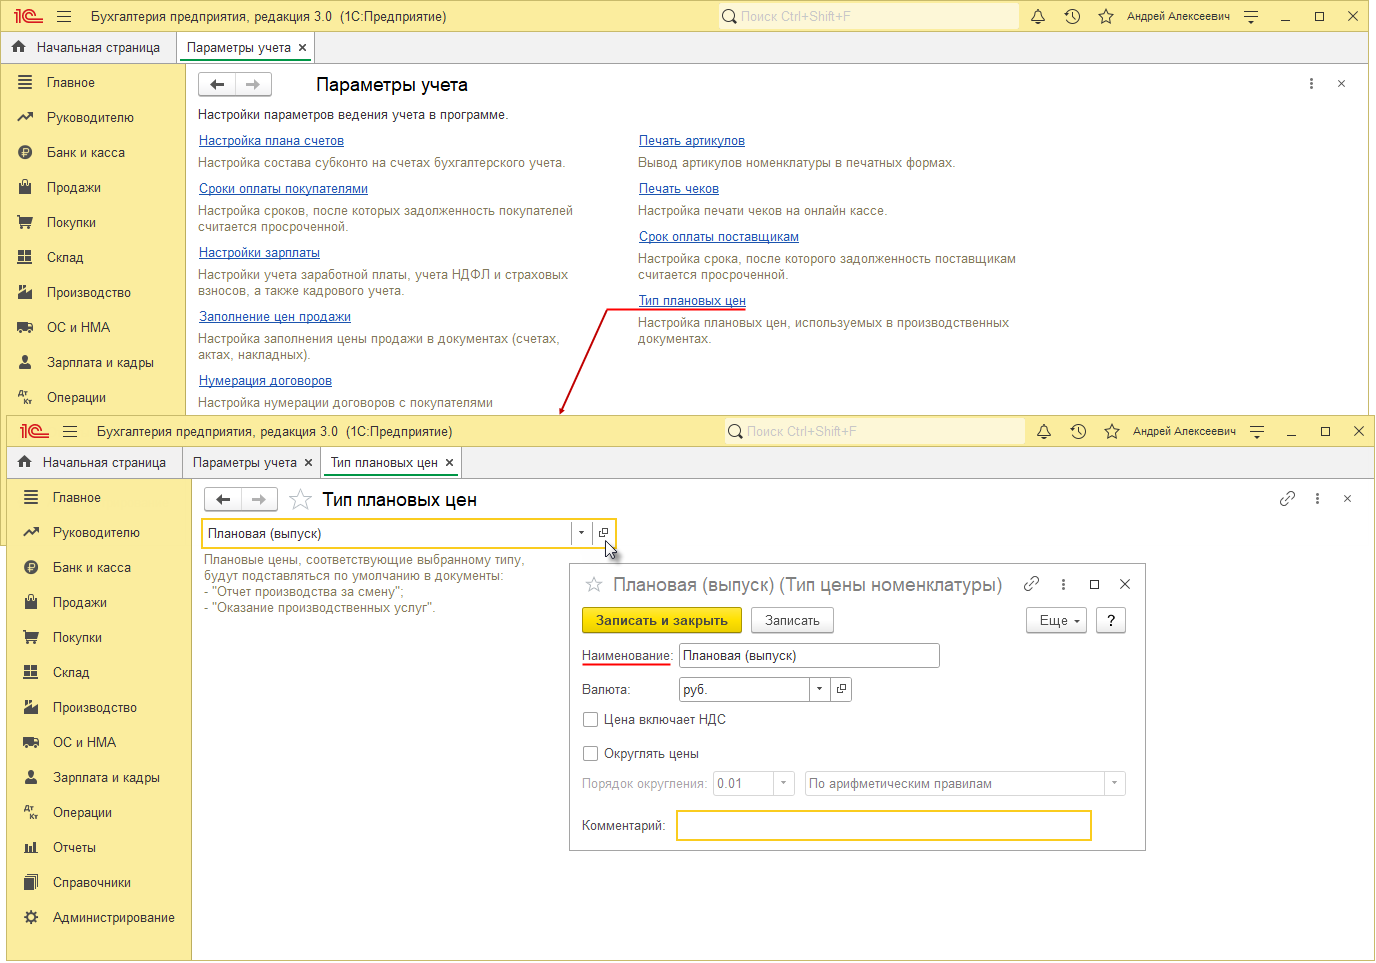The image size is (1376, 963).
Task: Click the 1C logo in the lower window
Action: (34, 431)
